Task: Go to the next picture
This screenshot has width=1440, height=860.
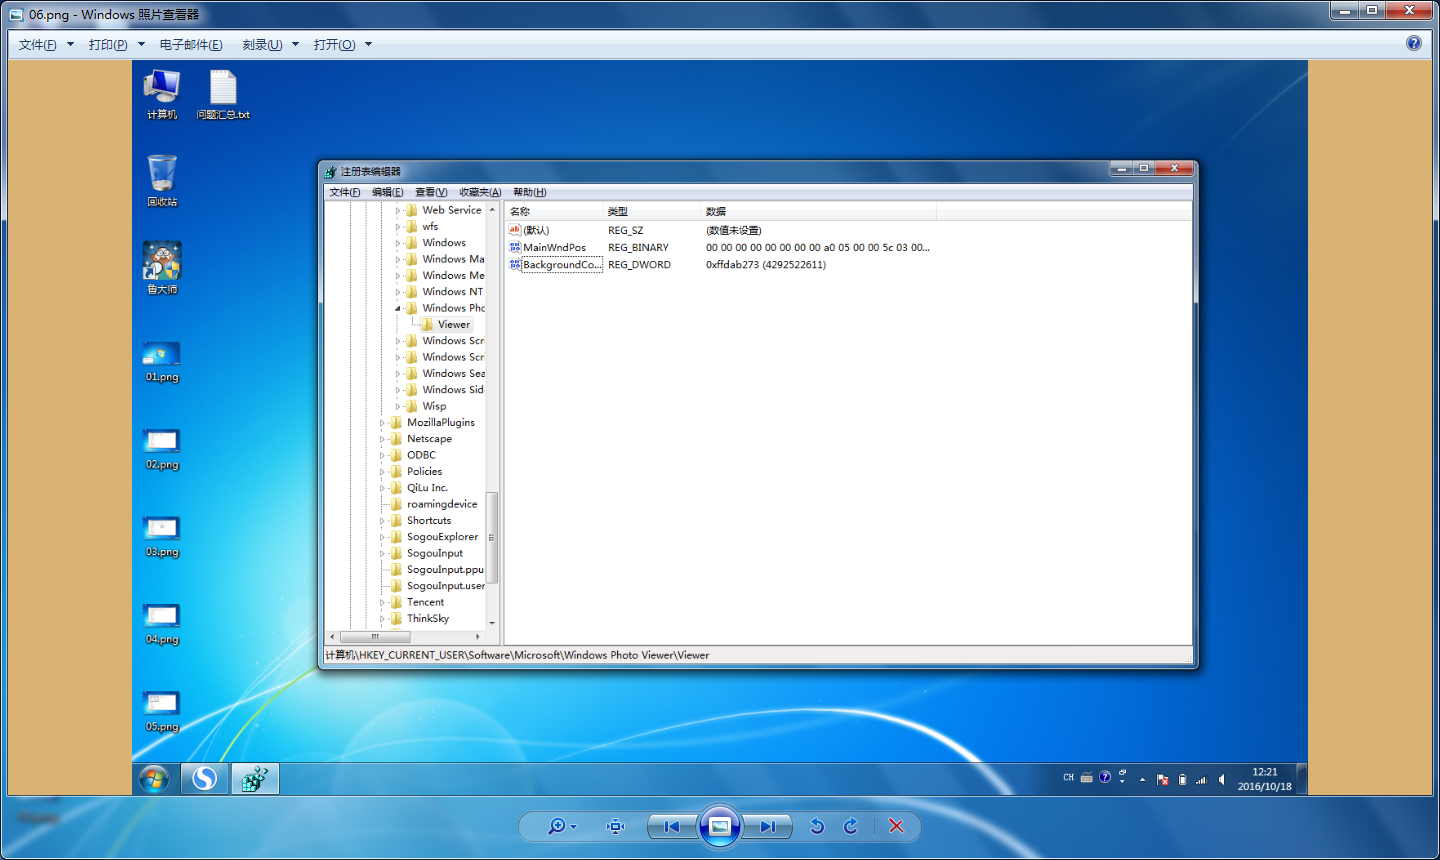Action: pyautogui.click(x=768, y=826)
